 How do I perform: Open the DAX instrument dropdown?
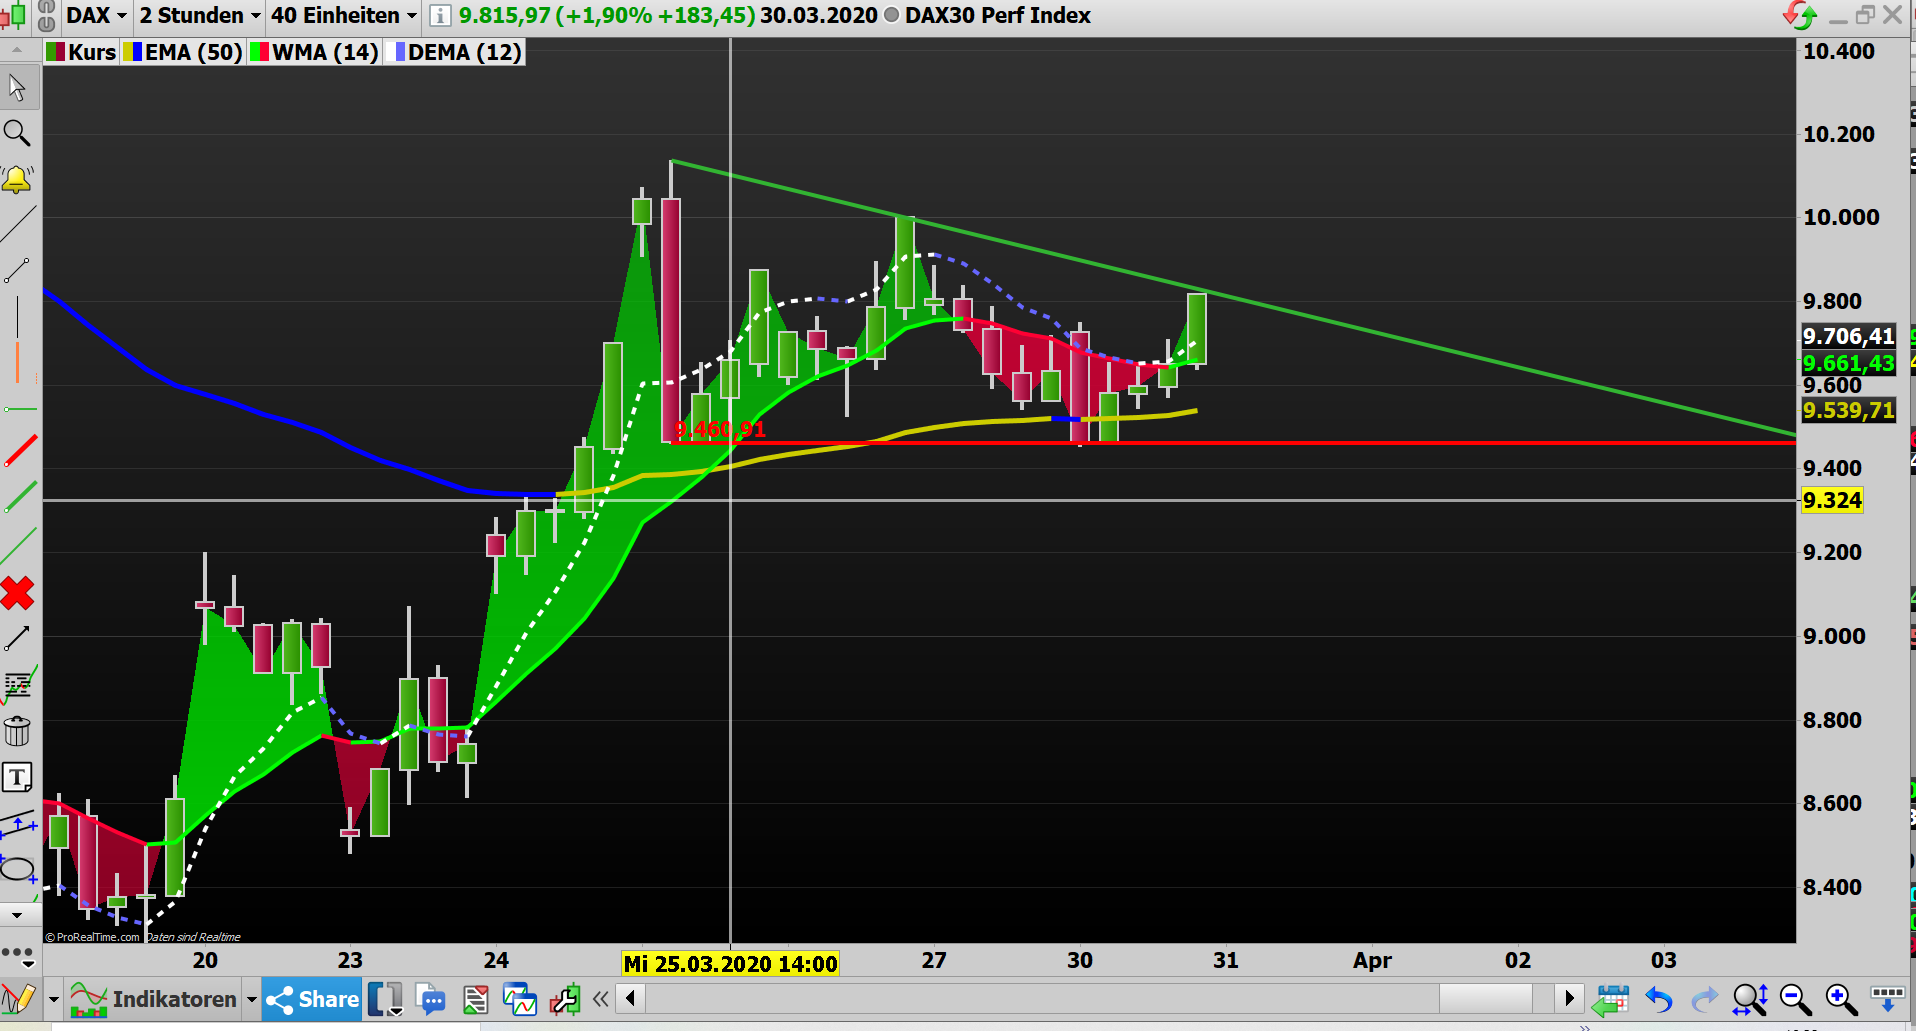[x=96, y=15]
